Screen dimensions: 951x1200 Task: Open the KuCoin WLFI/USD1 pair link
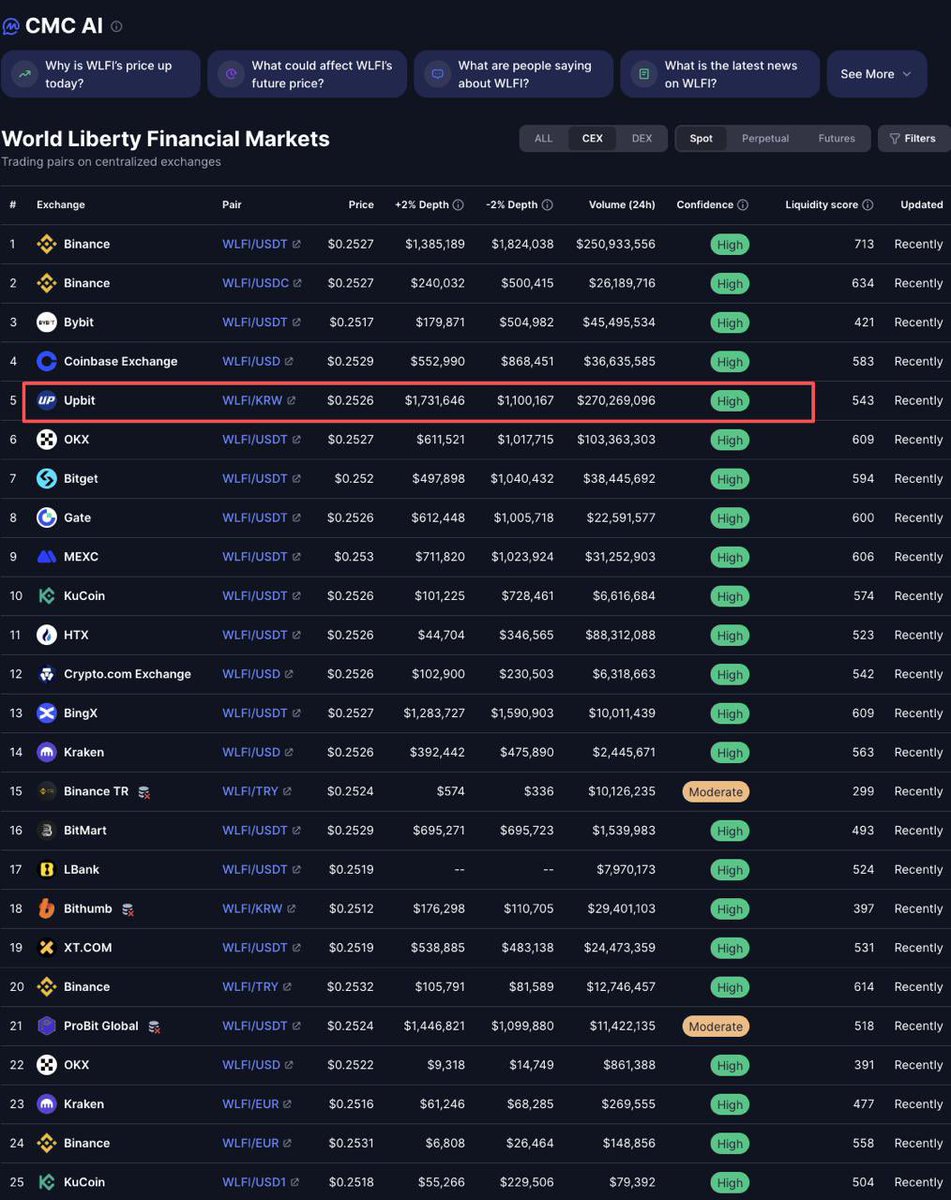(260, 1182)
